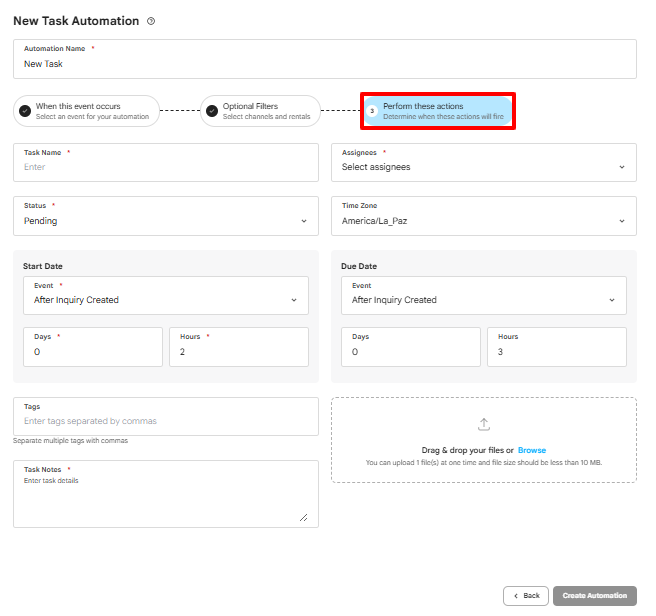Select the Perform these actions step
The image size is (656, 616).
(x=438, y=111)
